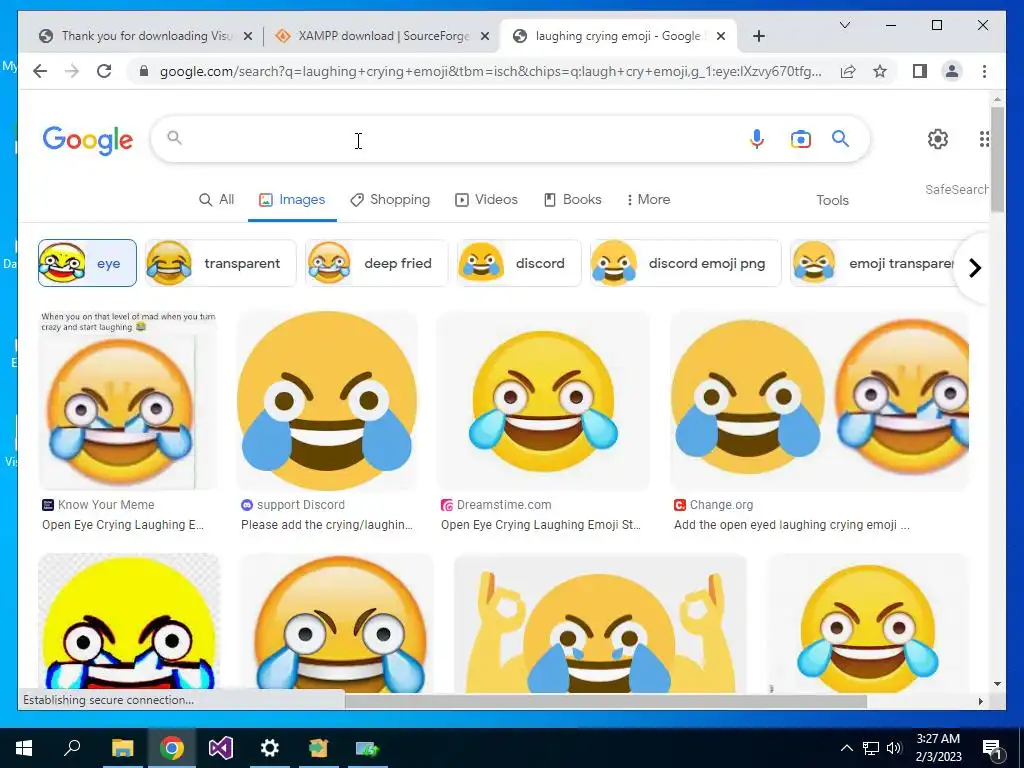
Task: Show hidden system tray icons
Action: [846, 748]
